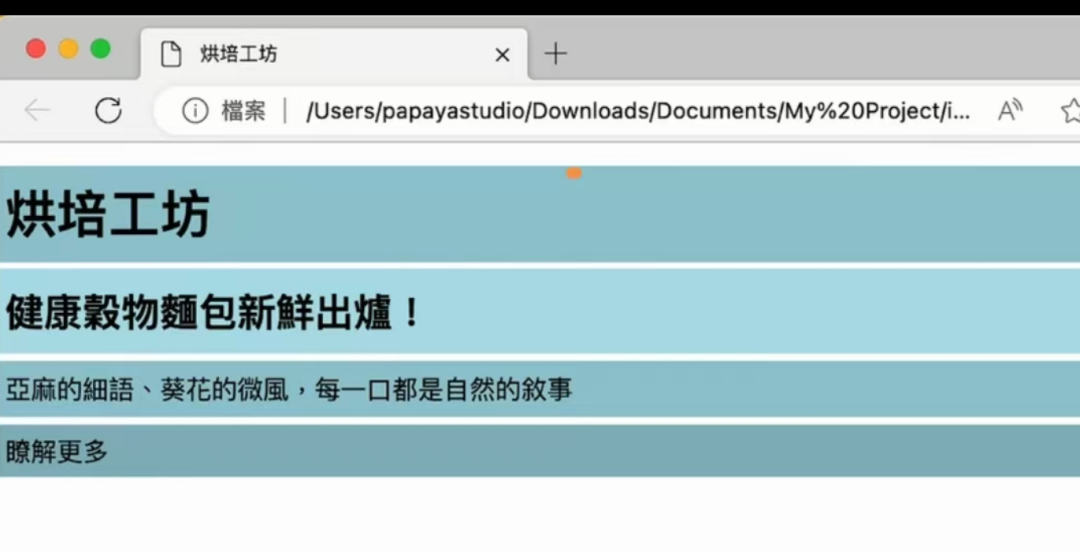Viewport: 1080px width, 551px height.
Task: Click the page icon on the 烘培工坊 tab
Action: 171,54
